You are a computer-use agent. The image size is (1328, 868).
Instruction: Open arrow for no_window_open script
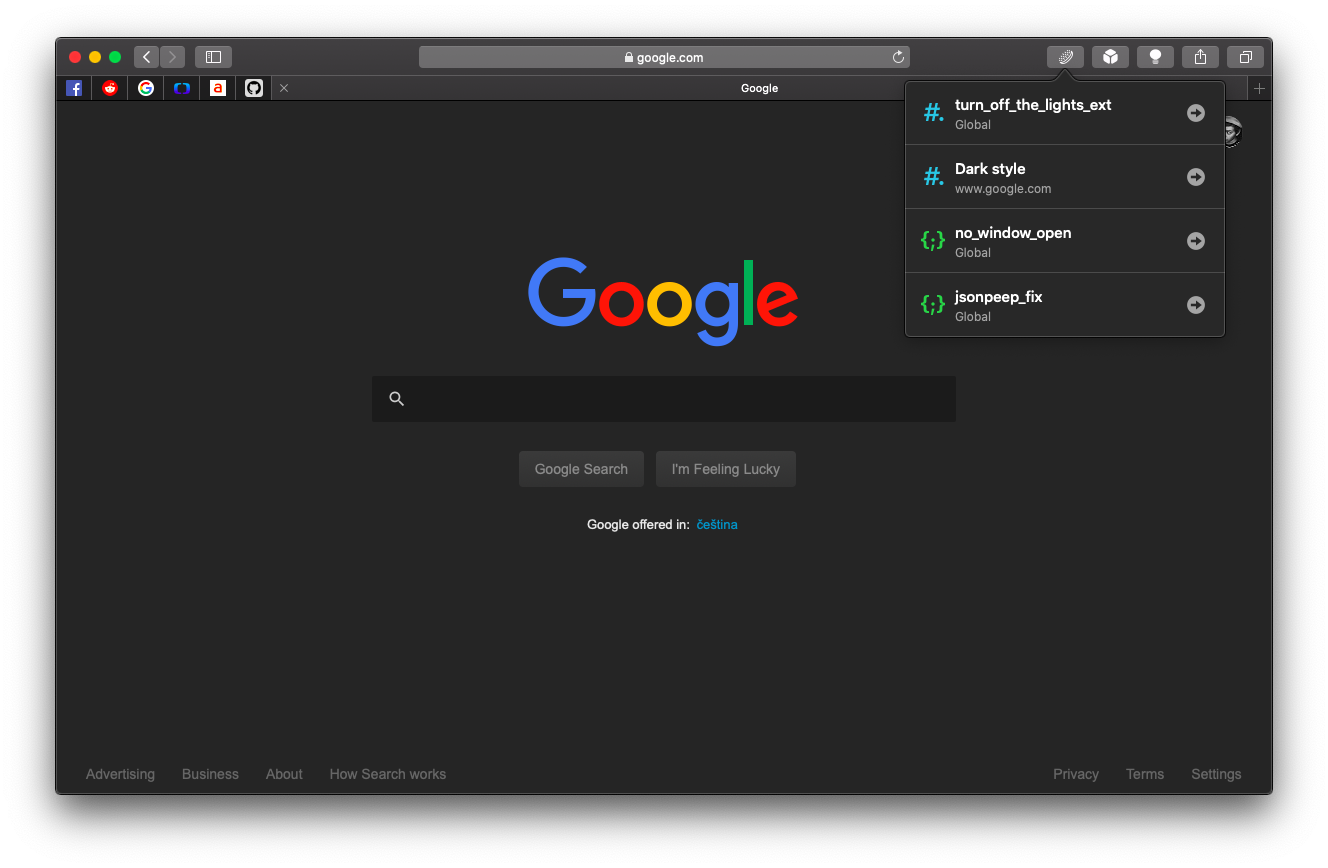pos(1195,241)
